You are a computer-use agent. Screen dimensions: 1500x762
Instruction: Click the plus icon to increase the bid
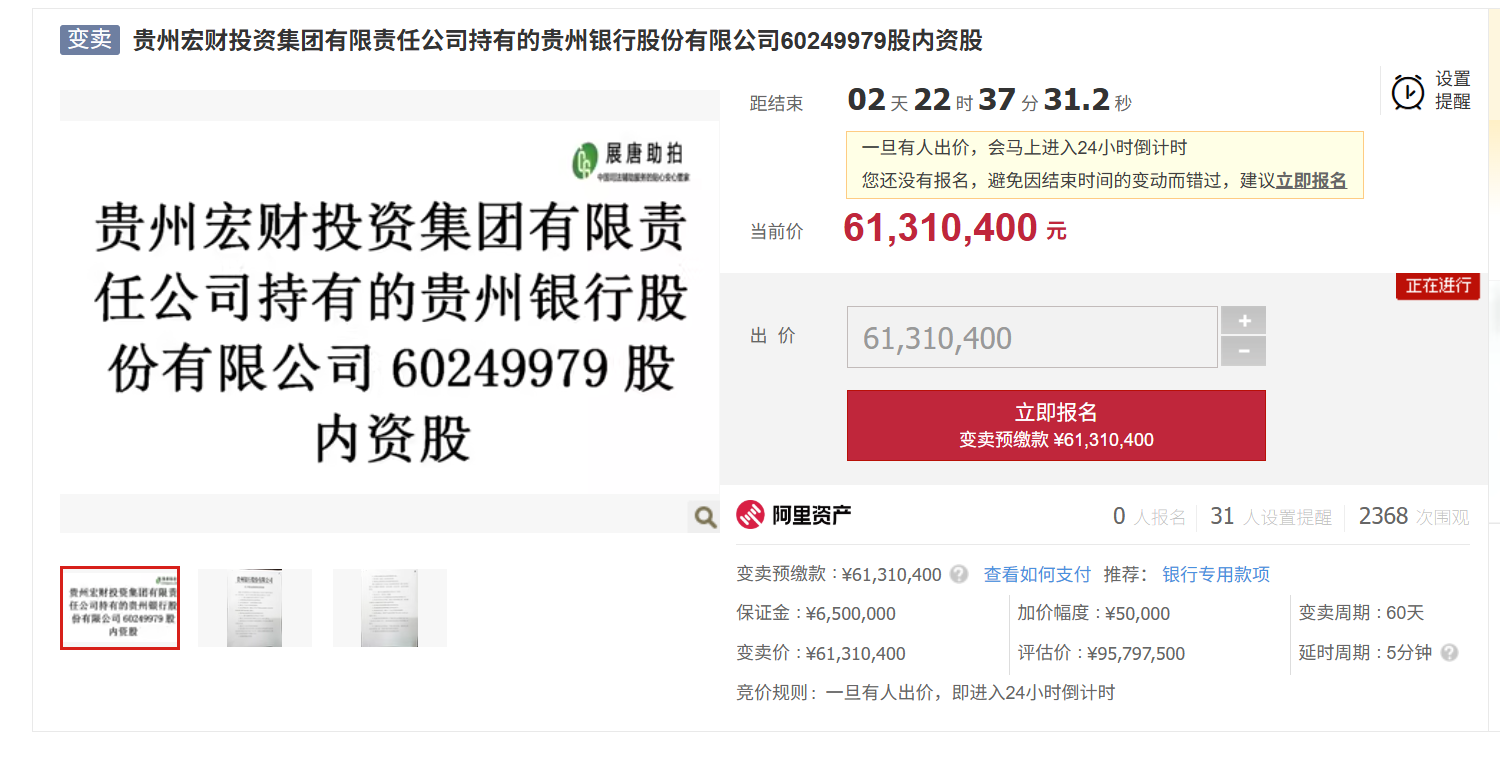click(1243, 321)
